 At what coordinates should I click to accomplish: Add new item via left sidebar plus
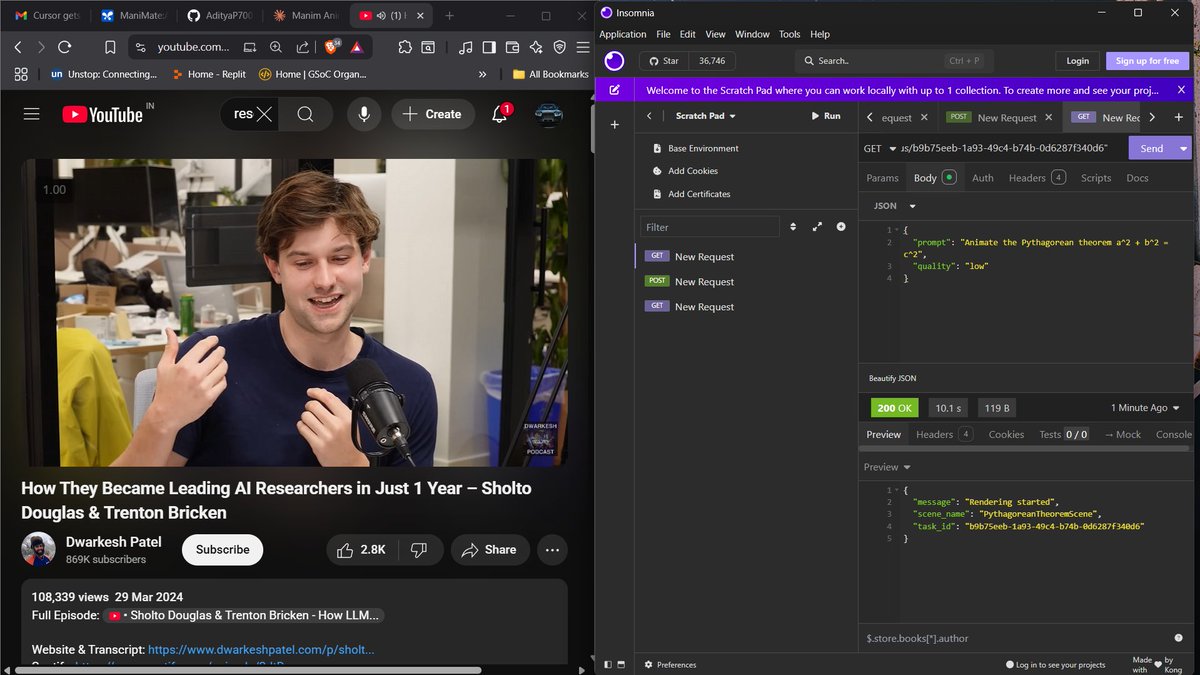[614, 125]
